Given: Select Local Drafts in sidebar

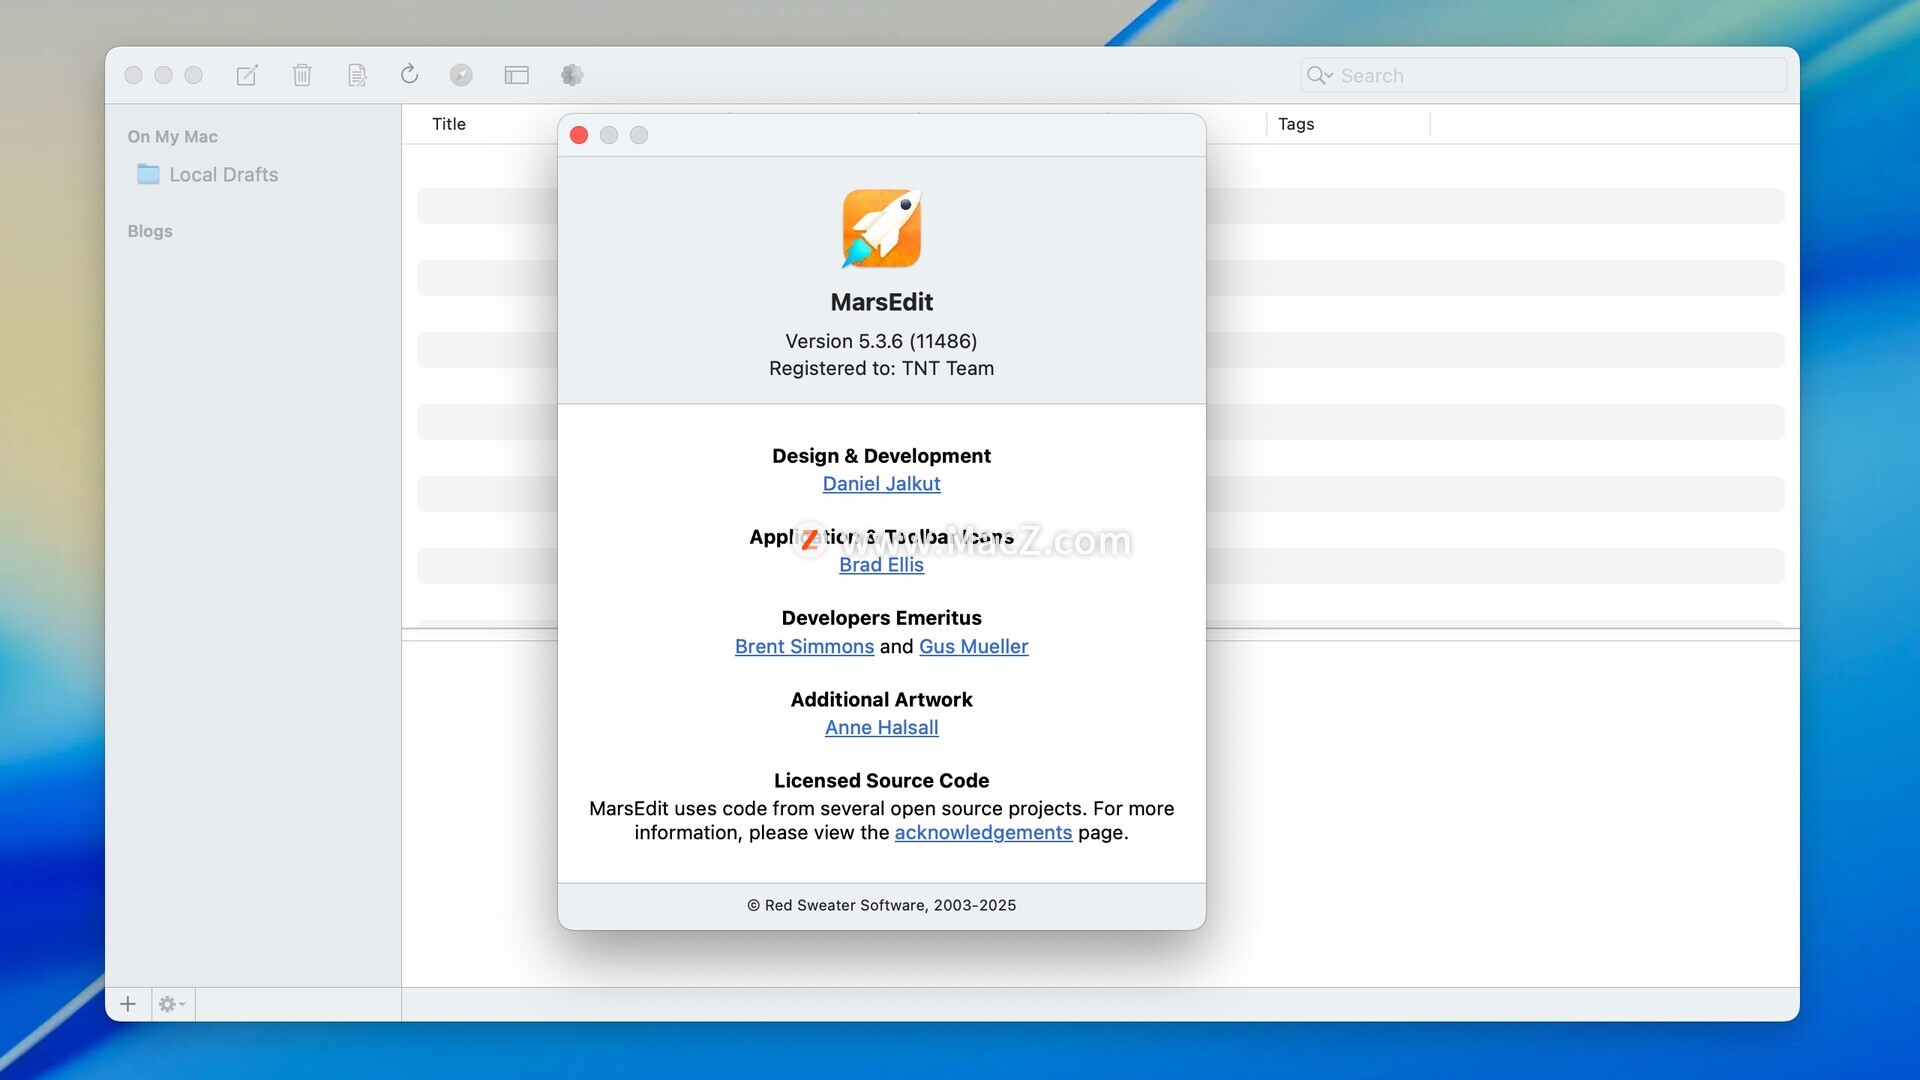Looking at the screenshot, I should (x=223, y=175).
